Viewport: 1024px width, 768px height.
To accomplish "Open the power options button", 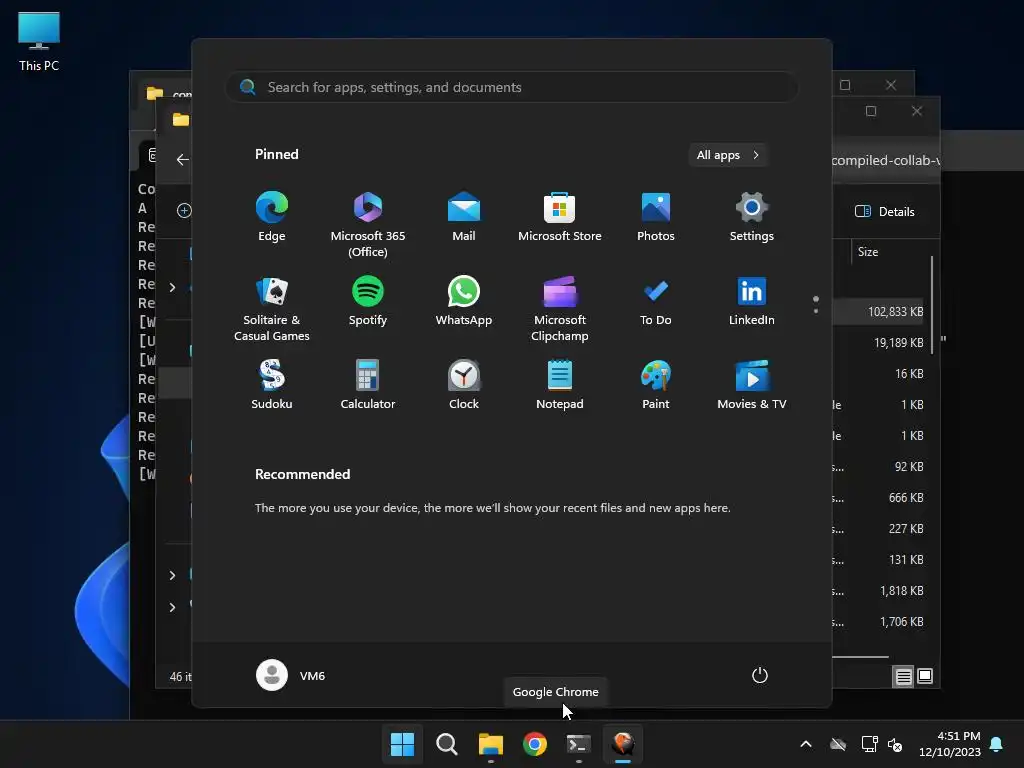I will 760,675.
